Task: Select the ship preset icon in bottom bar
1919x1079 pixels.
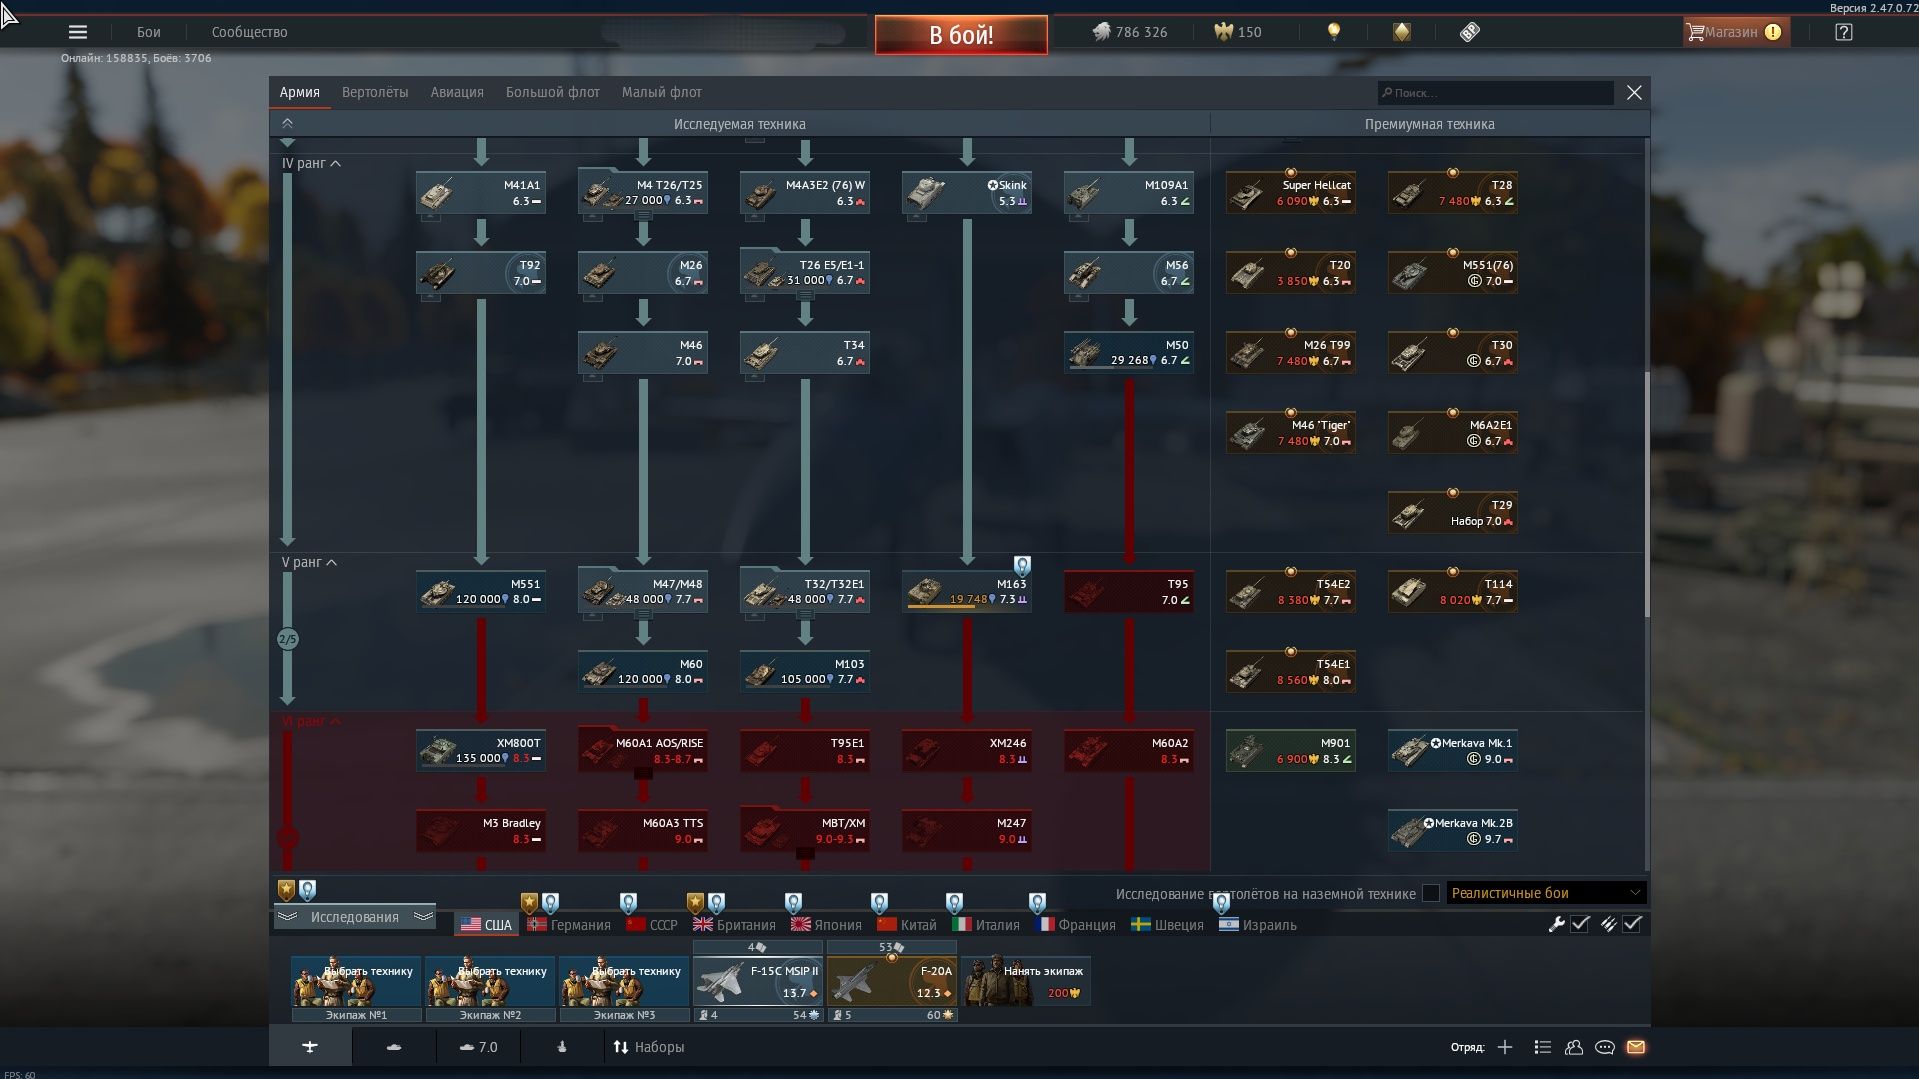Action: pyautogui.click(x=394, y=1047)
